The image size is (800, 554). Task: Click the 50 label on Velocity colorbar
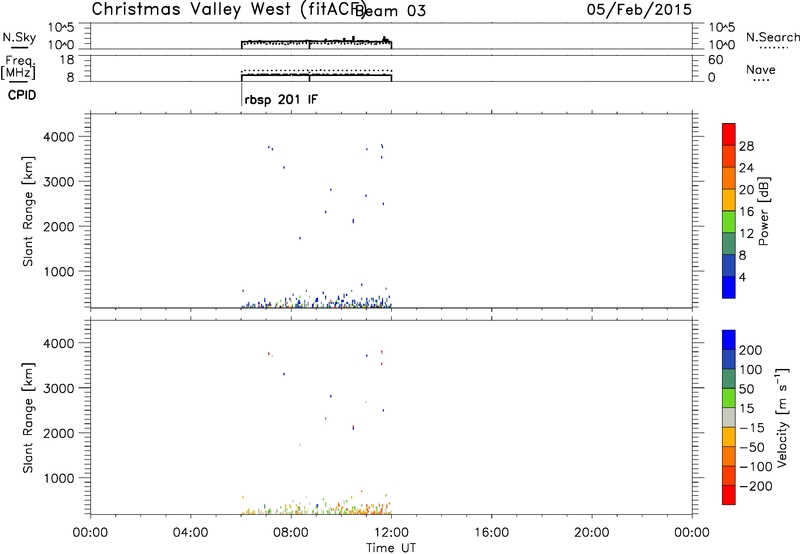[746, 389]
